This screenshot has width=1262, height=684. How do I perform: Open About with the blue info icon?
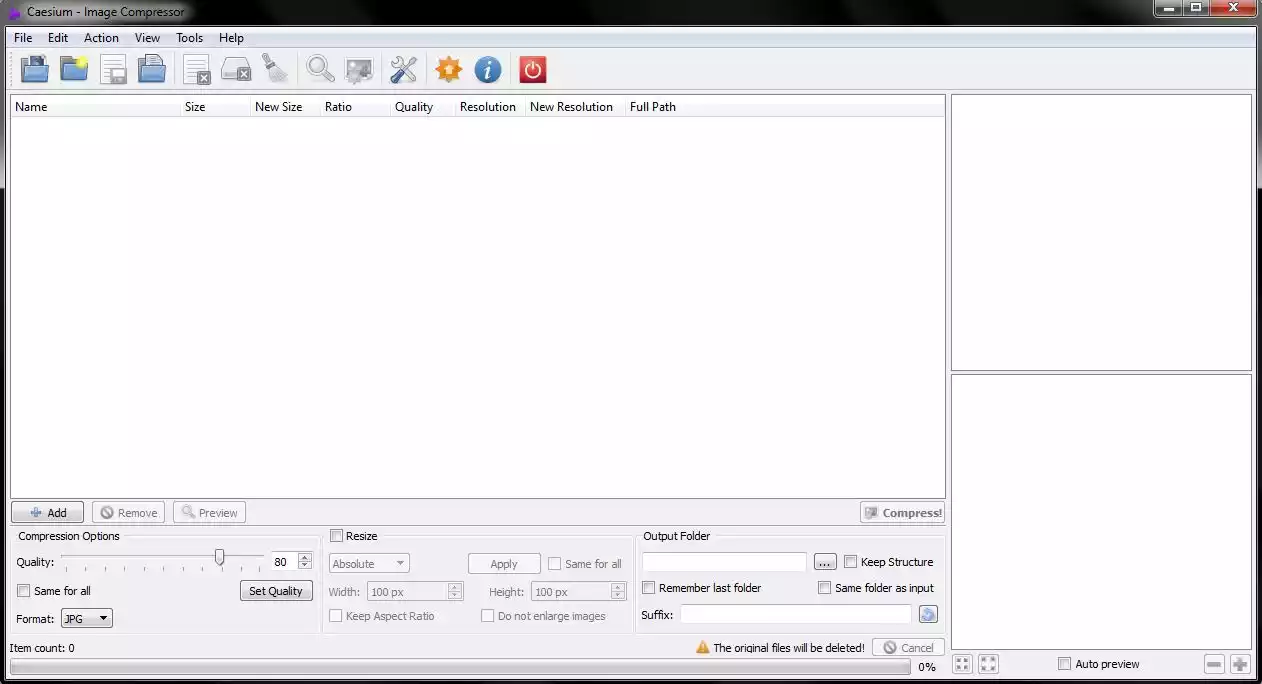488,69
